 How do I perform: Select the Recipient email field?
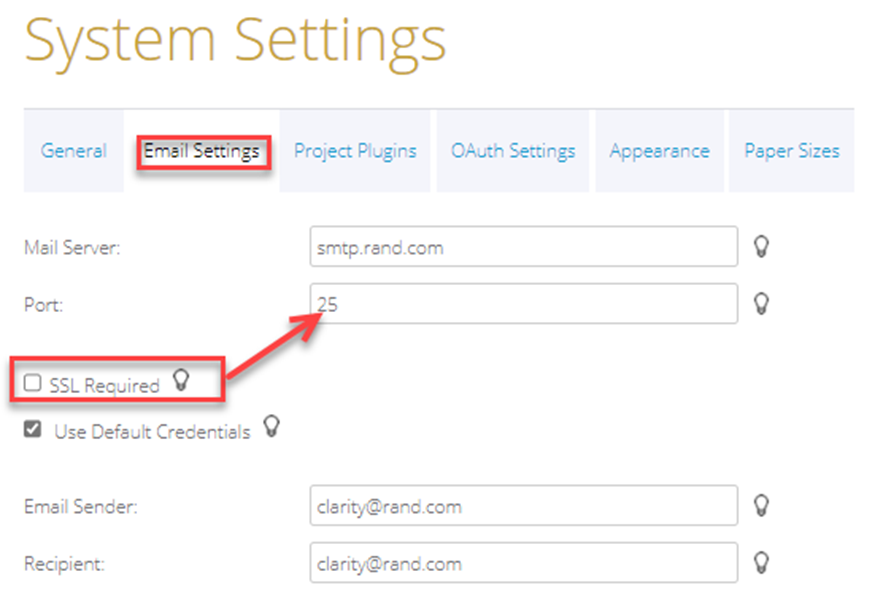pos(523,562)
